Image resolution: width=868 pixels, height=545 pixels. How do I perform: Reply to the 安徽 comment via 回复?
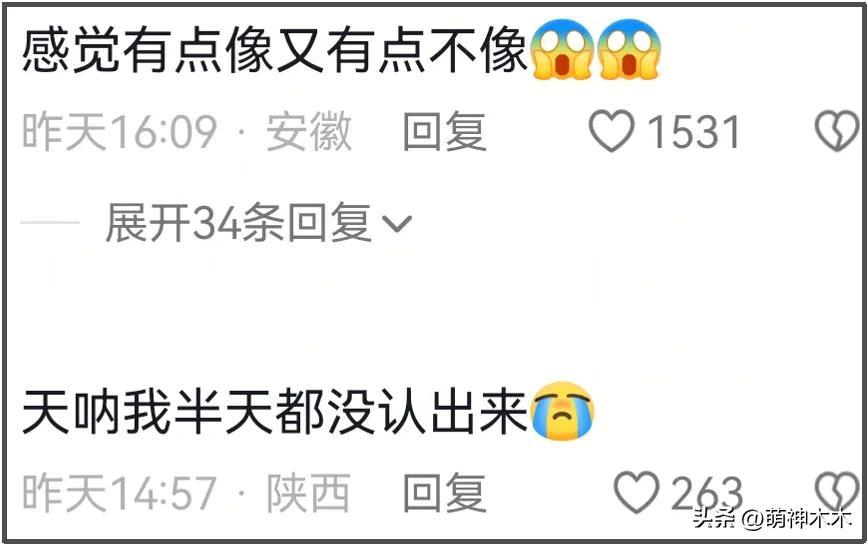point(445,131)
